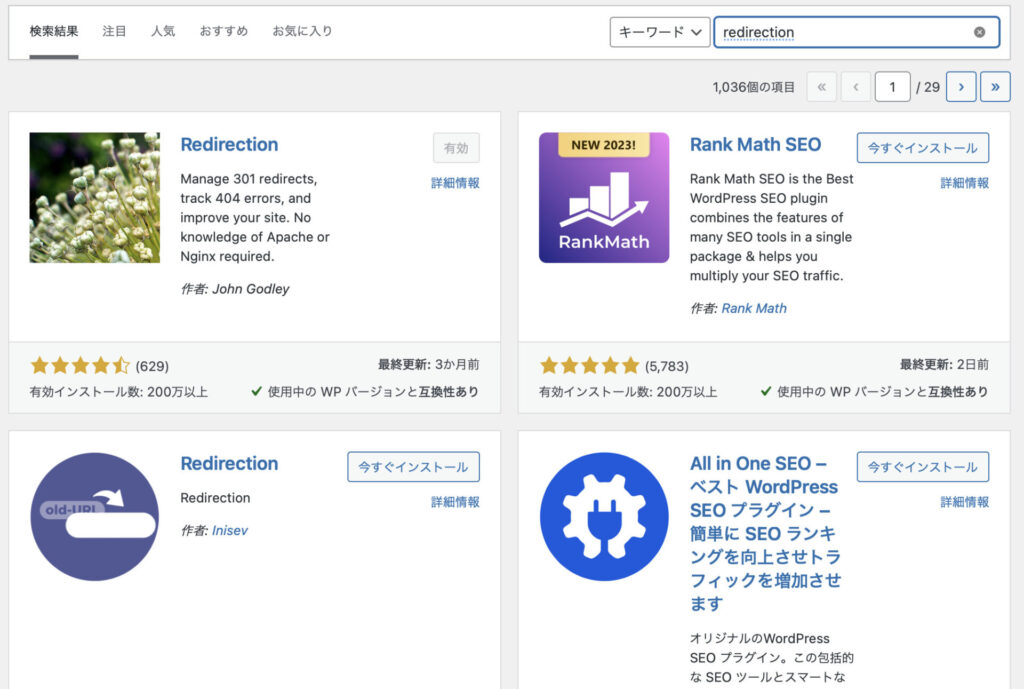This screenshot has width=1024, height=689.
Task: Click the Inisev Redirection old-URL icon
Action: point(94,517)
